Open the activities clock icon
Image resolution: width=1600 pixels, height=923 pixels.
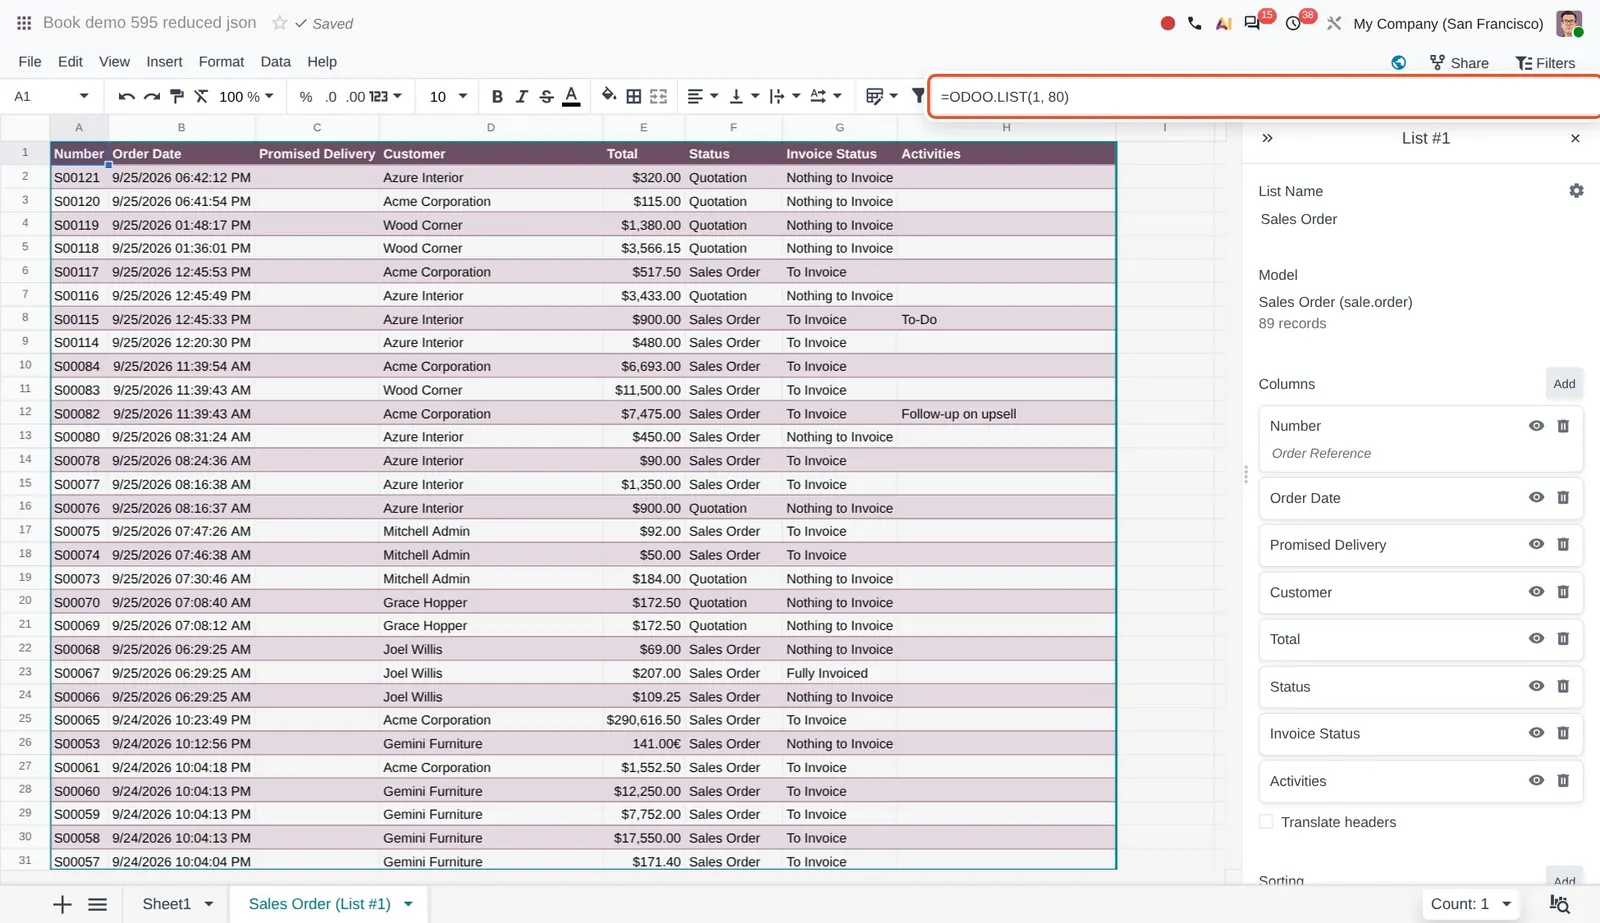(1293, 23)
